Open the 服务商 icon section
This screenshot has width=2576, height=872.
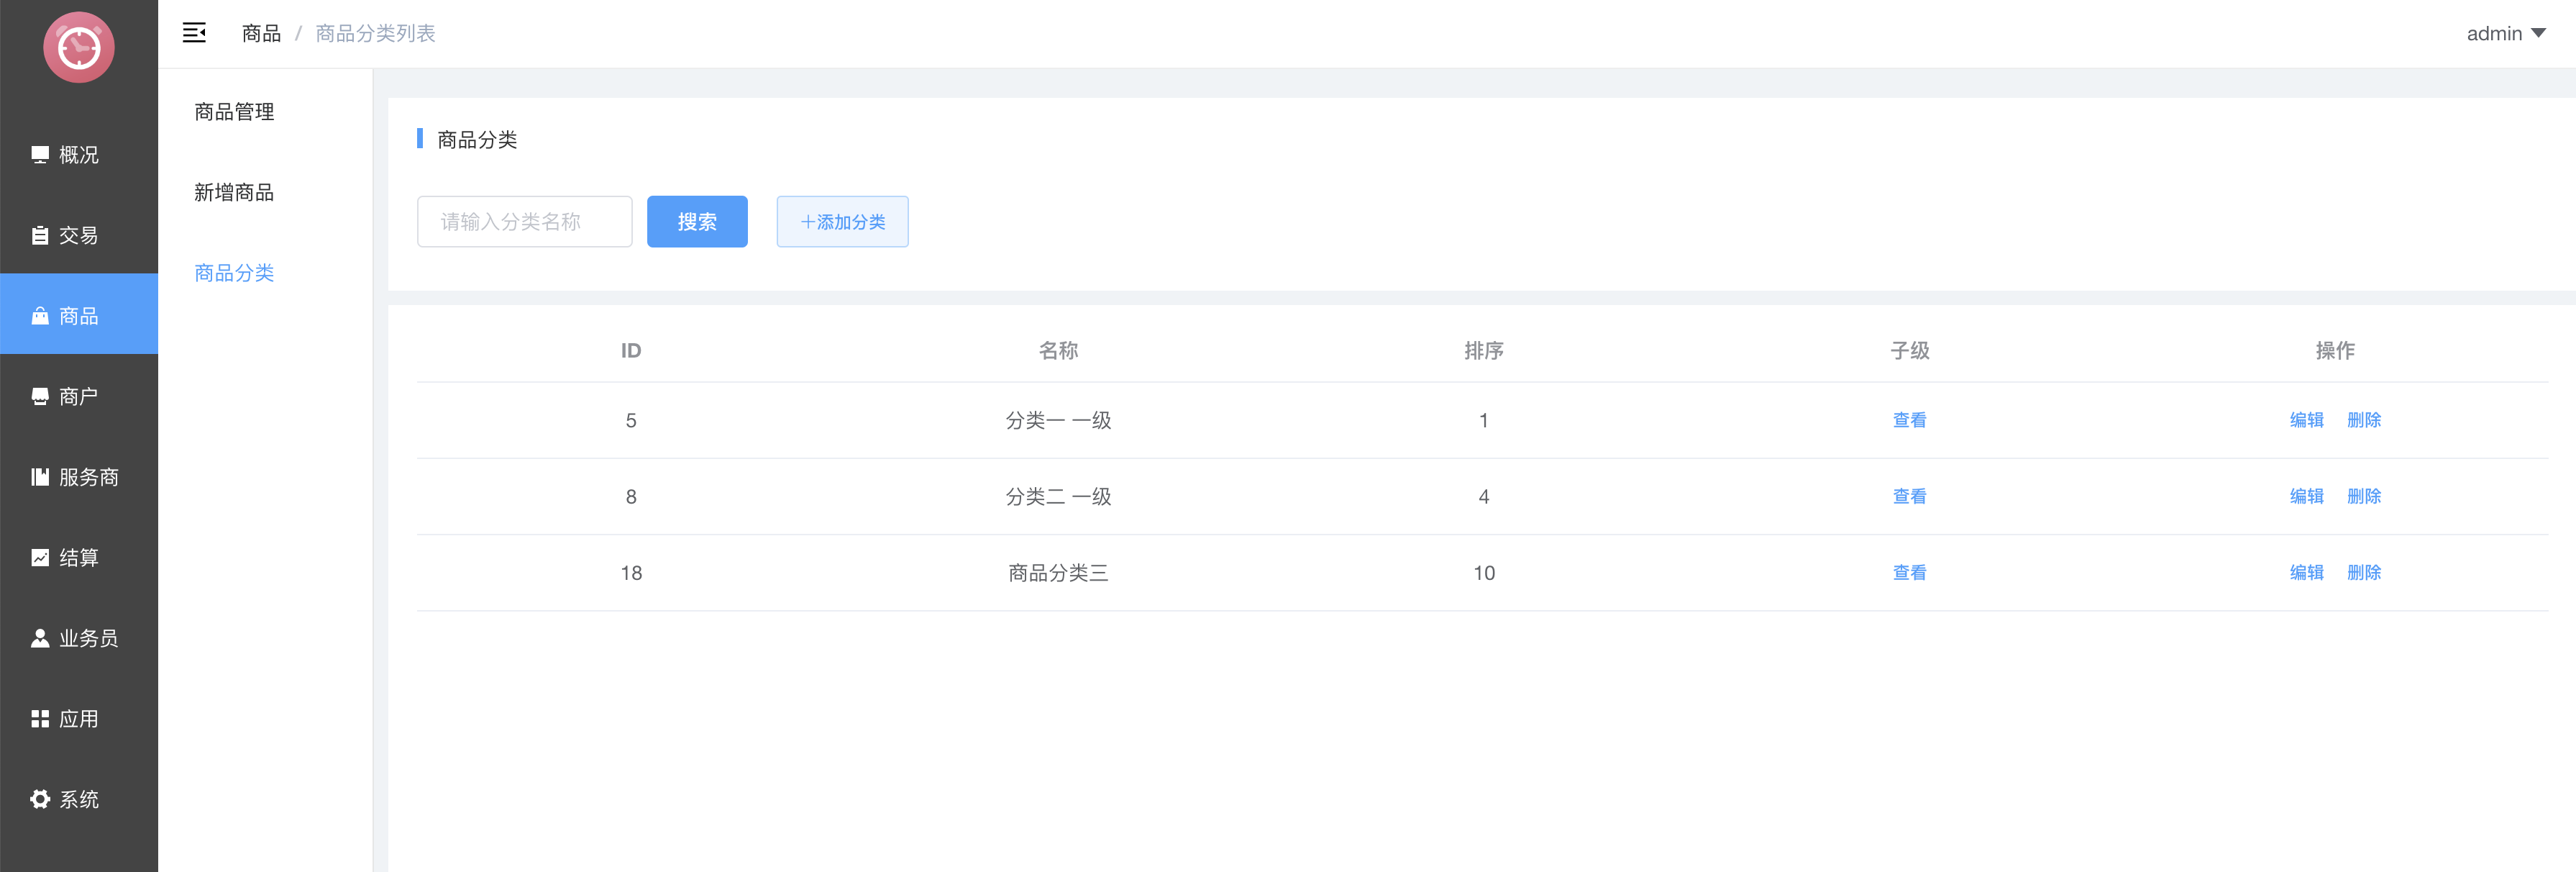click(78, 477)
